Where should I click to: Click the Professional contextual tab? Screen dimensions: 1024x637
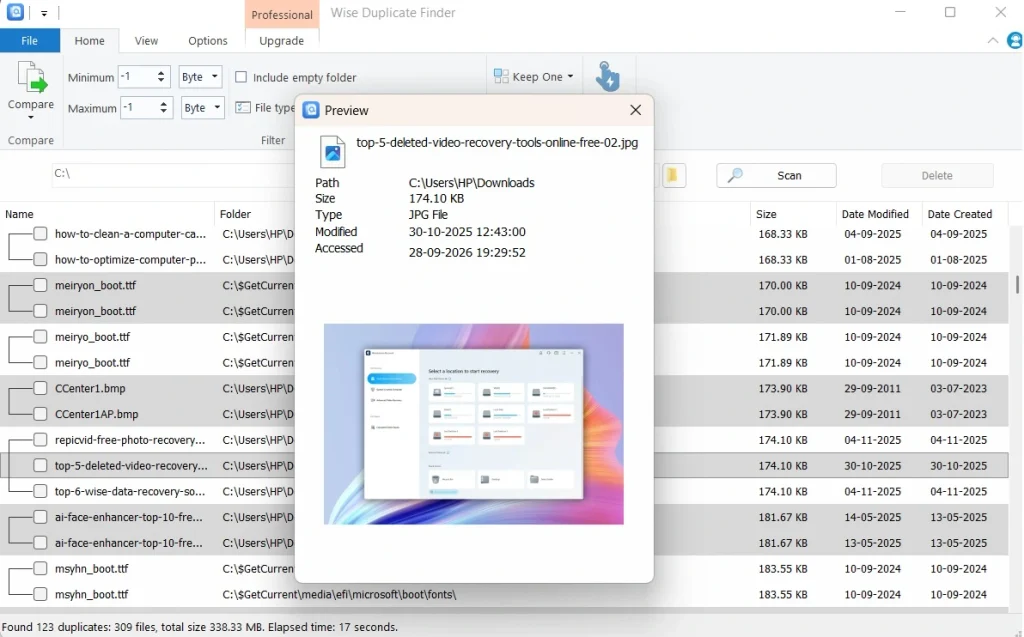(x=282, y=14)
